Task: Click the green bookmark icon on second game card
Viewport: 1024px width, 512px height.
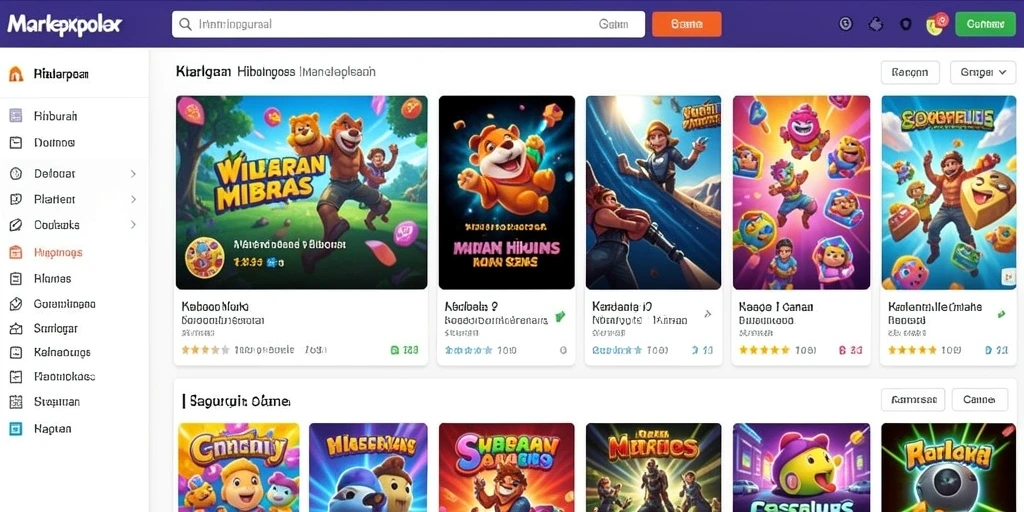Action: [560, 317]
